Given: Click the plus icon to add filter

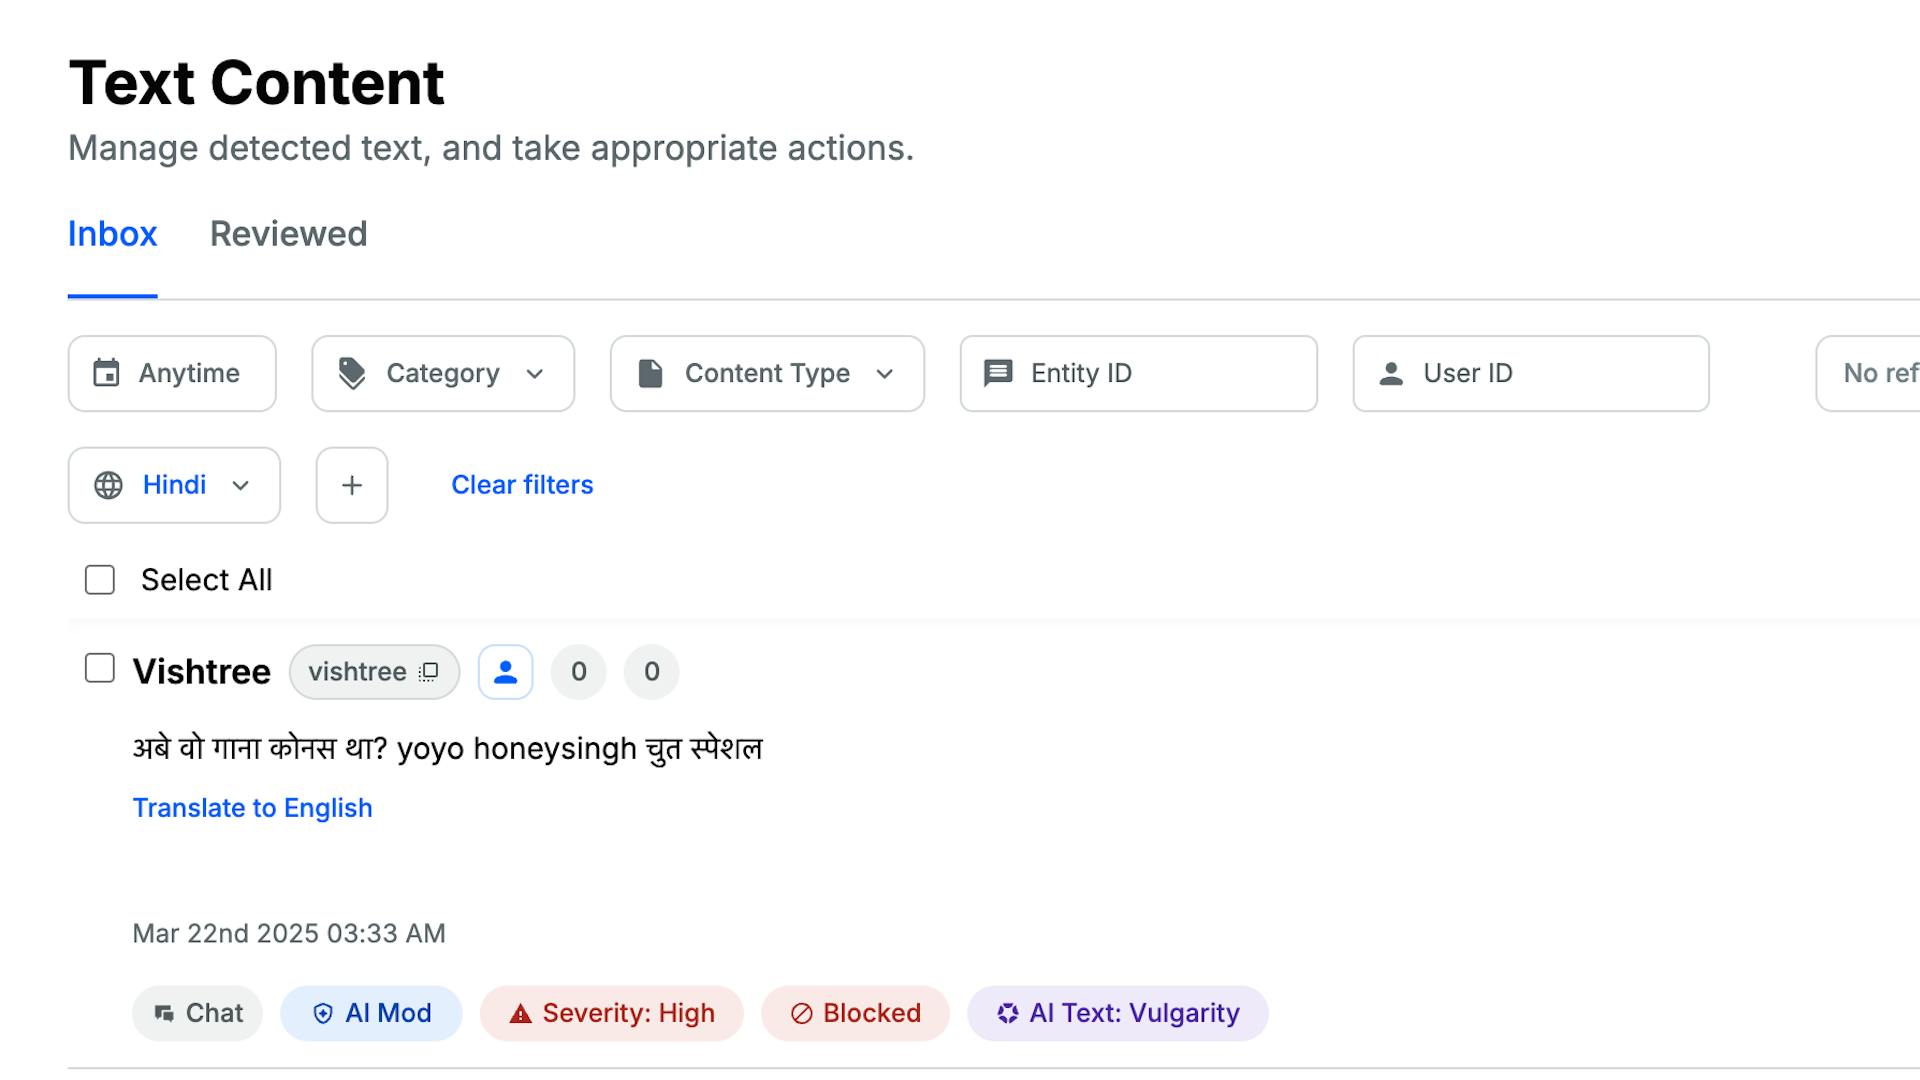Looking at the screenshot, I should 352,485.
